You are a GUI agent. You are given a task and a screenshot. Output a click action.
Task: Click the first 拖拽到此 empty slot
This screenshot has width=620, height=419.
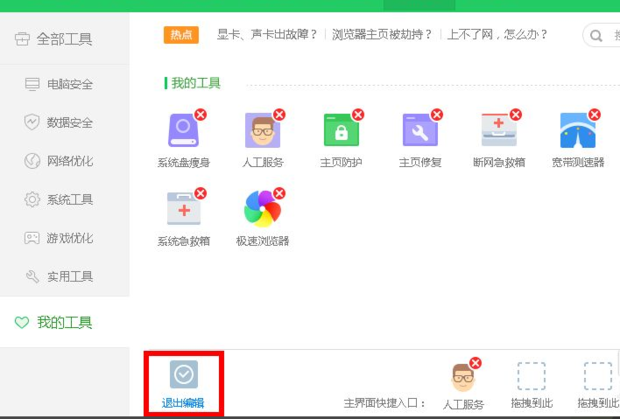coord(531,376)
